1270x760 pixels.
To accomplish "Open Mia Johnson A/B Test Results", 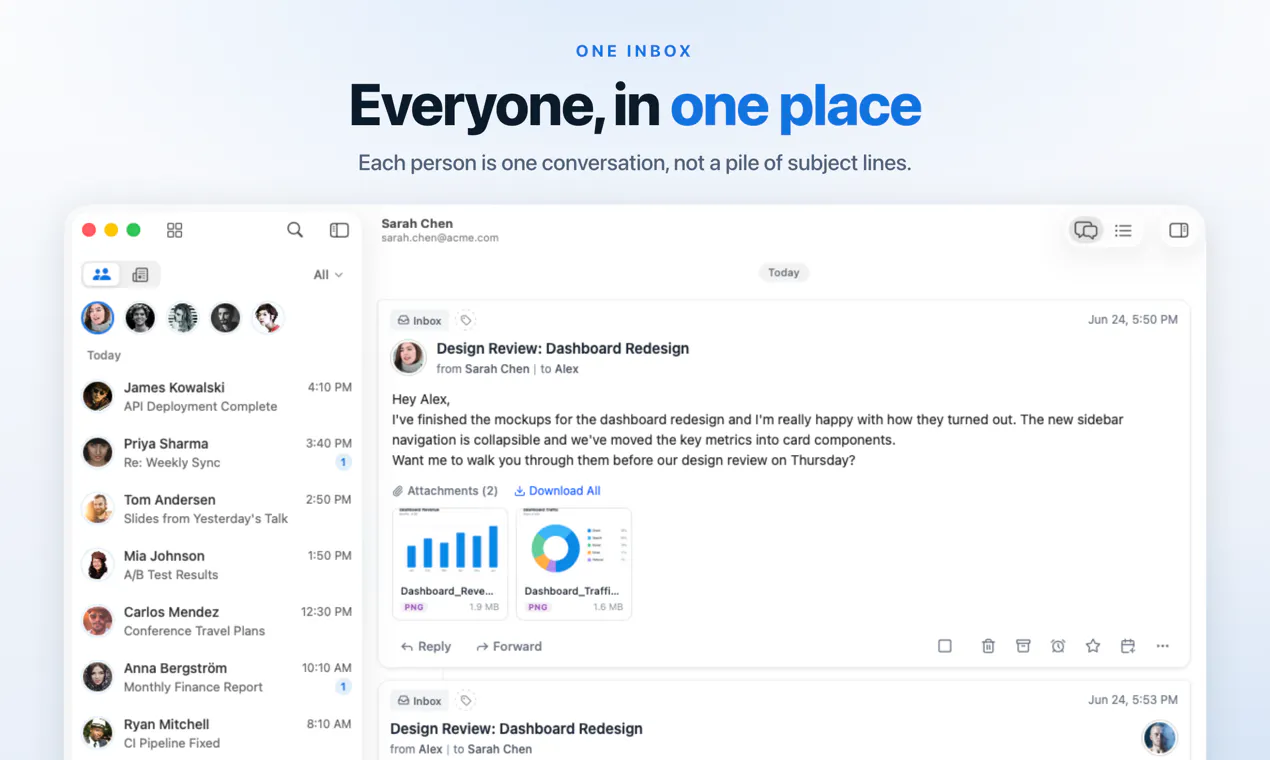I will [x=217, y=564].
